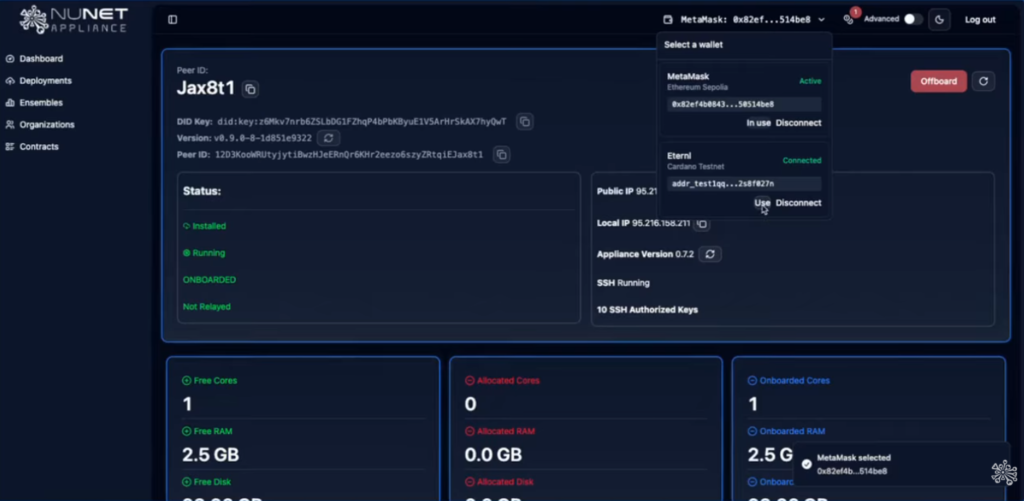Click the Not Relayed status text
Viewport: 1024px width, 501px height.
coord(206,306)
